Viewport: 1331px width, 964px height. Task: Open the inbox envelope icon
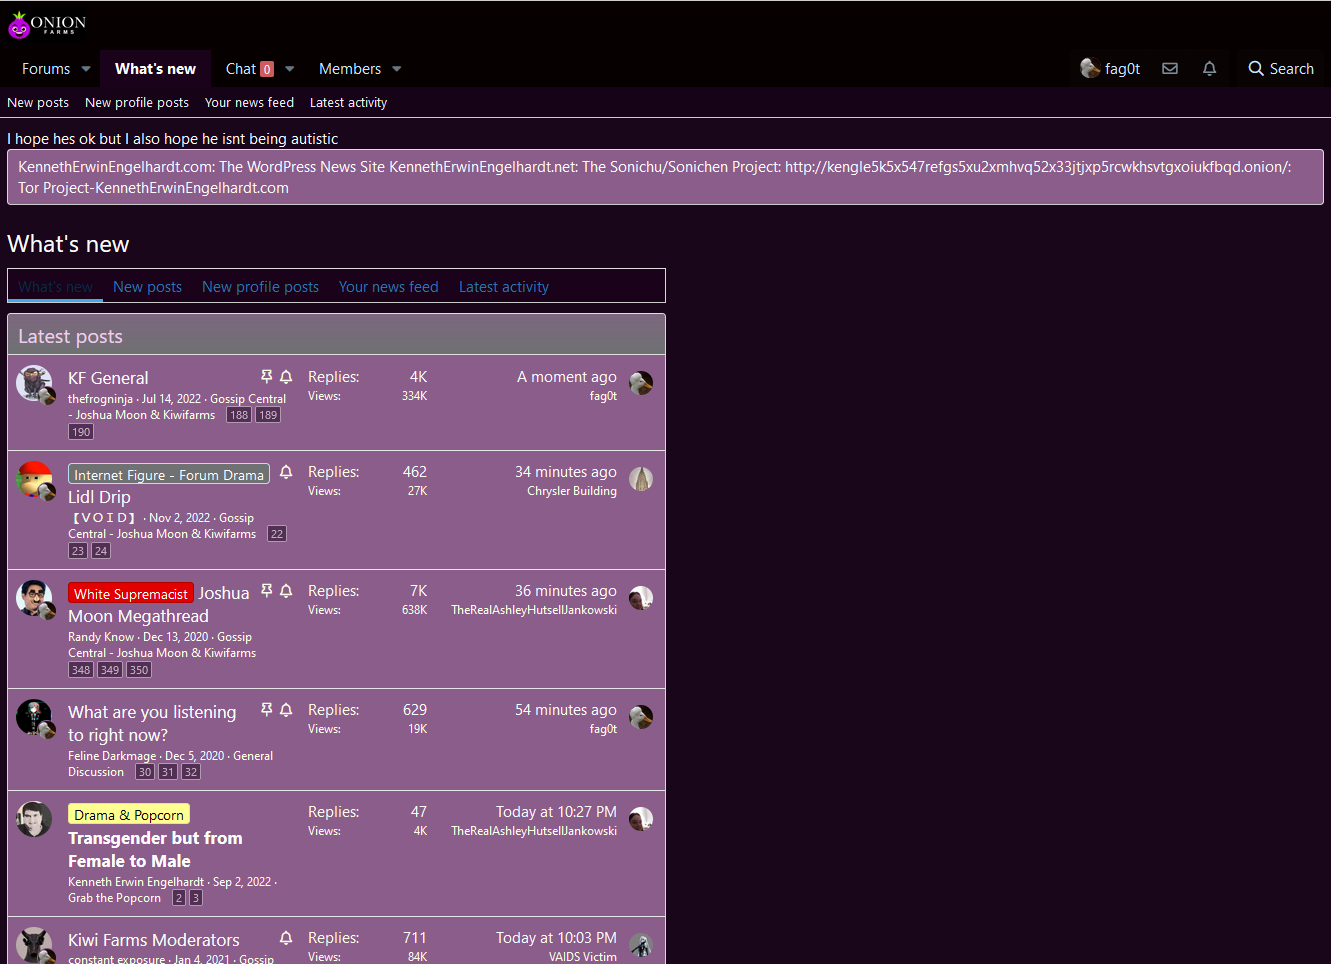click(1170, 69)
